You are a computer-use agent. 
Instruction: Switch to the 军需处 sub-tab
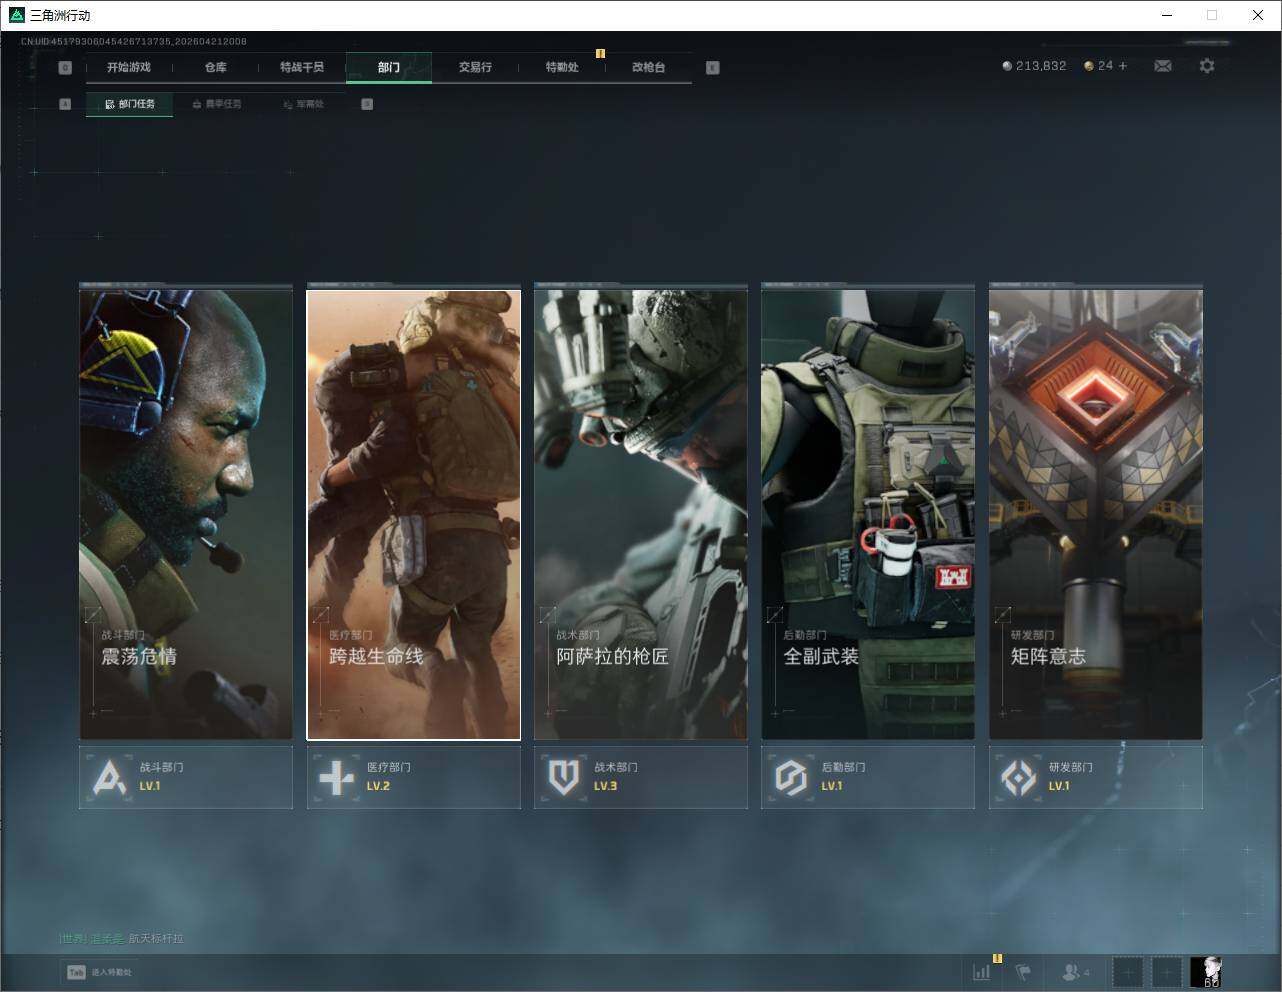[304, 104]
